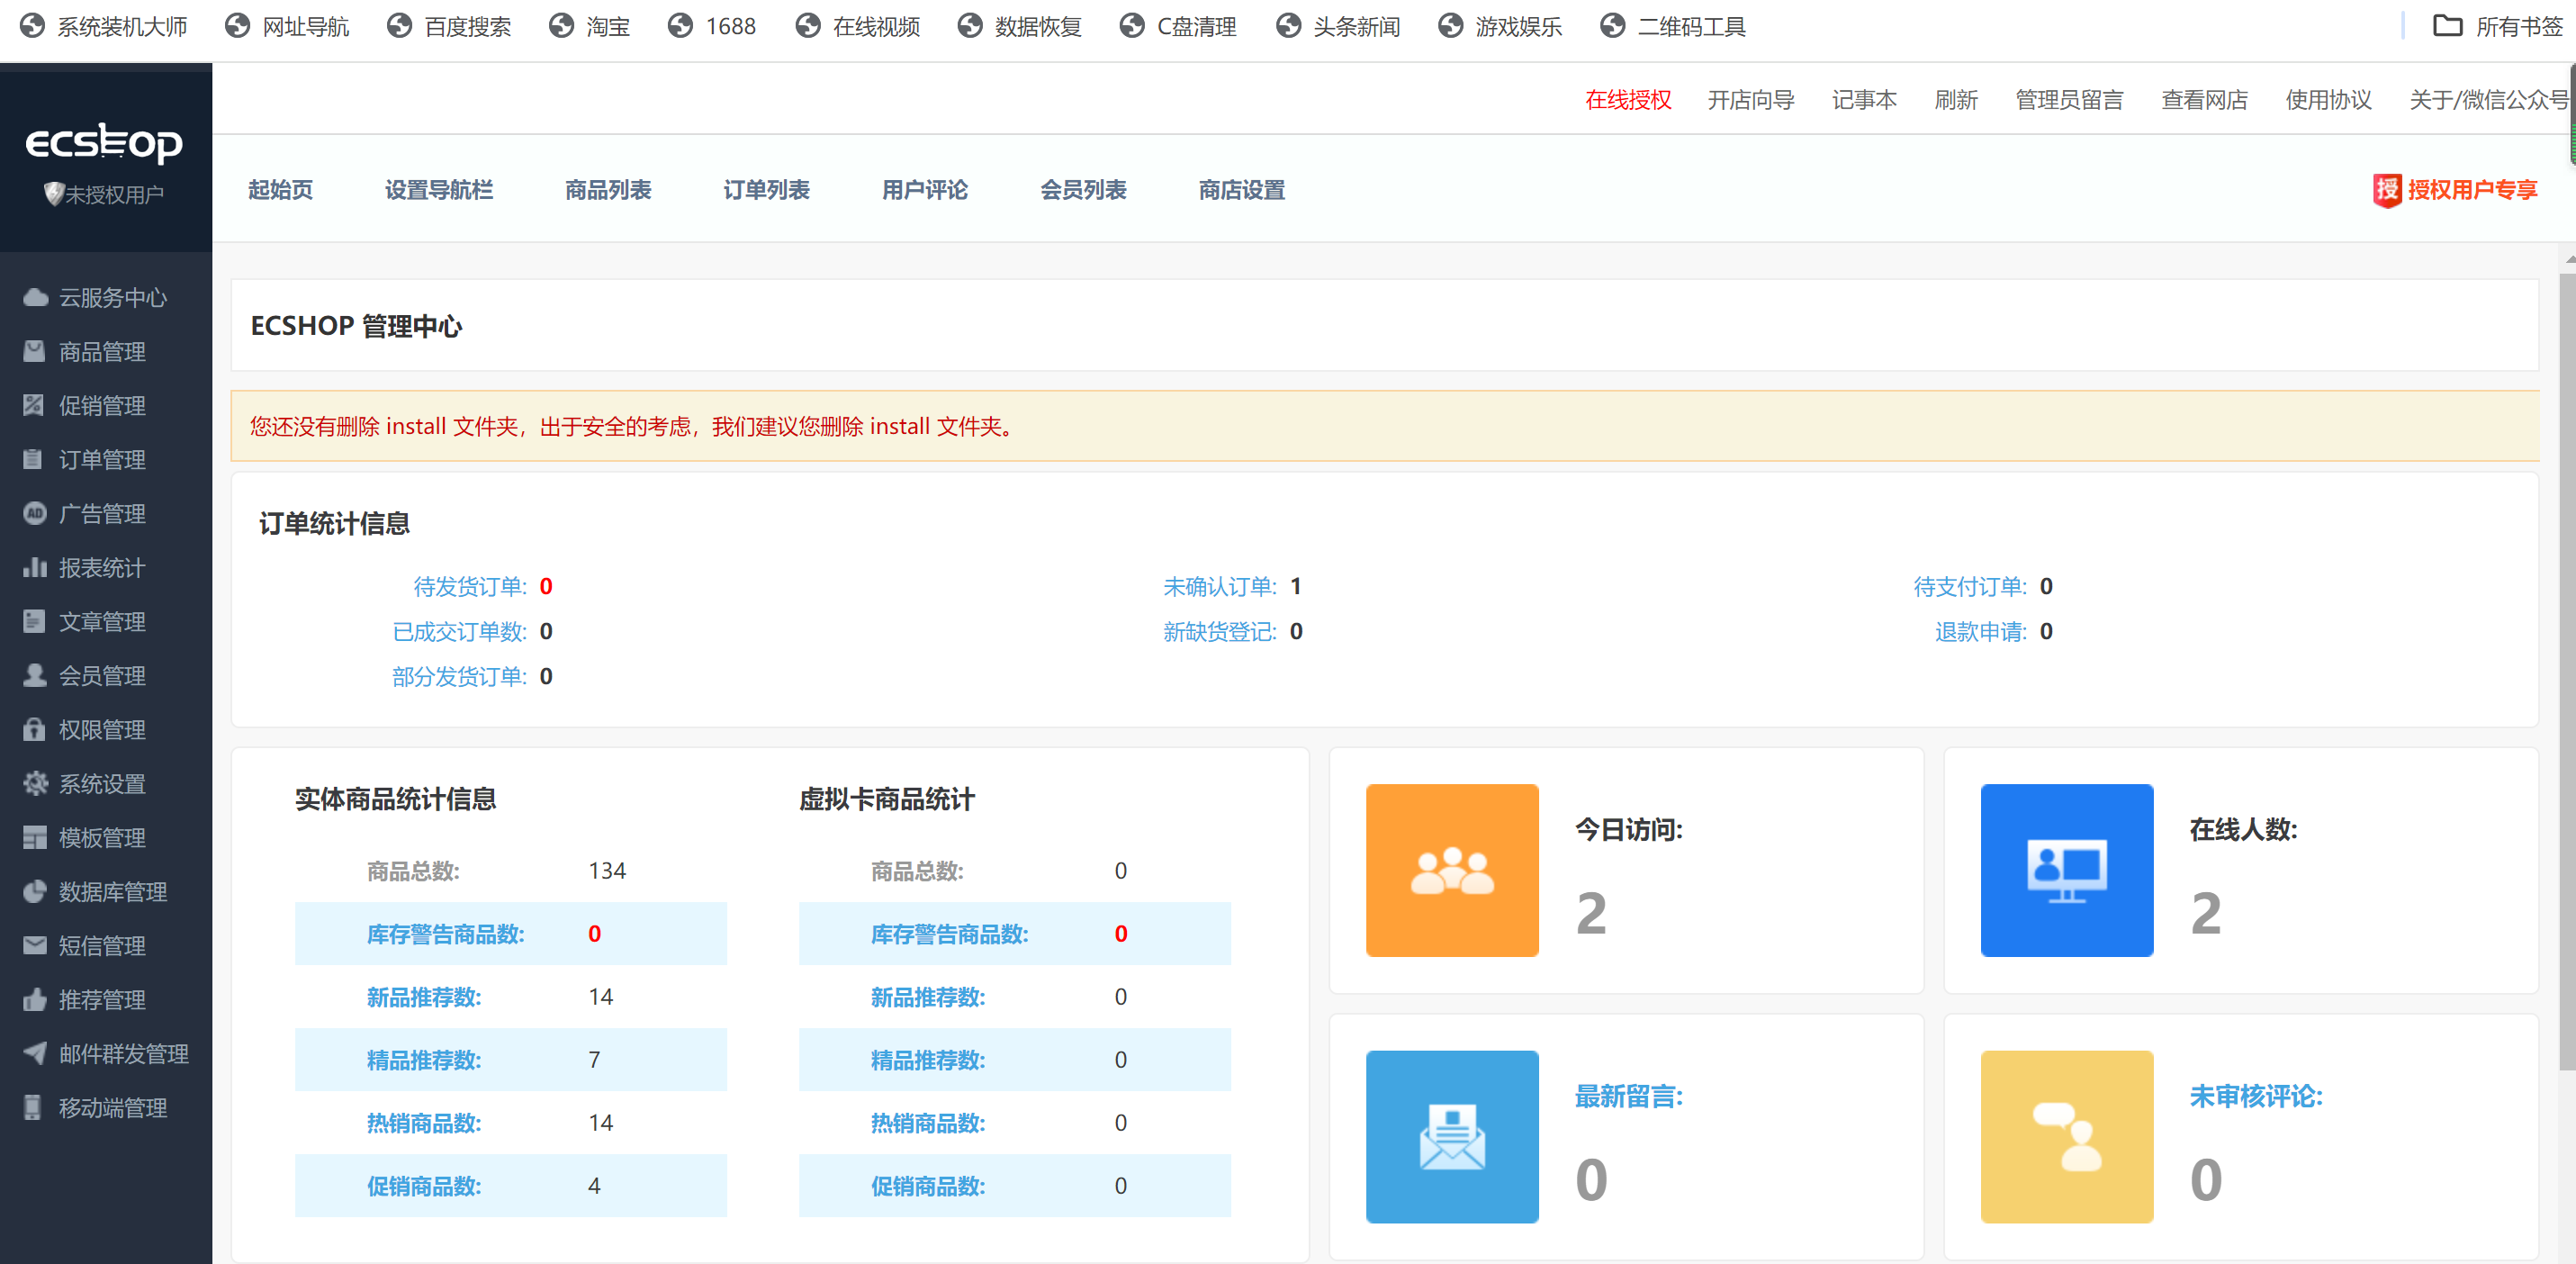This screenshot has width=2576, height=1264.
Task: Open the 最新留言 text link
Action: pyautogui.click(x=1629, y=1097)
